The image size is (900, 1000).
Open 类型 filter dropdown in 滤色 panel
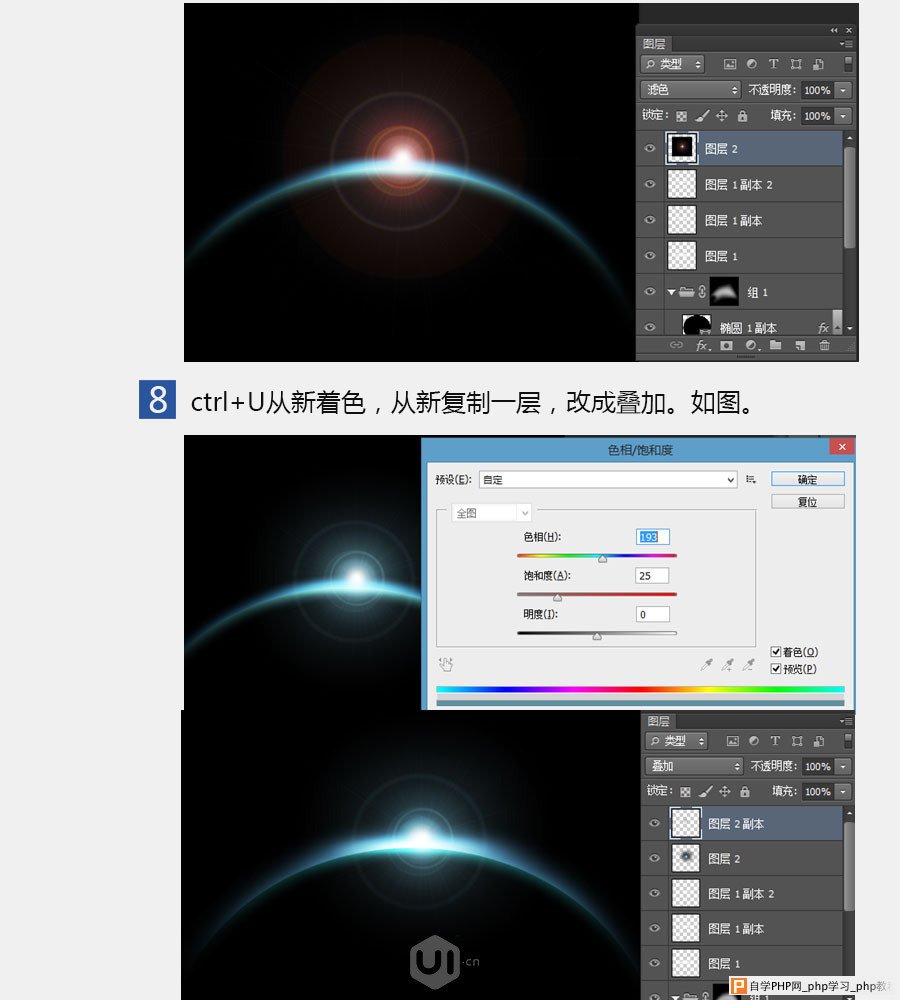pyautogui.click(x=672, y=64)
